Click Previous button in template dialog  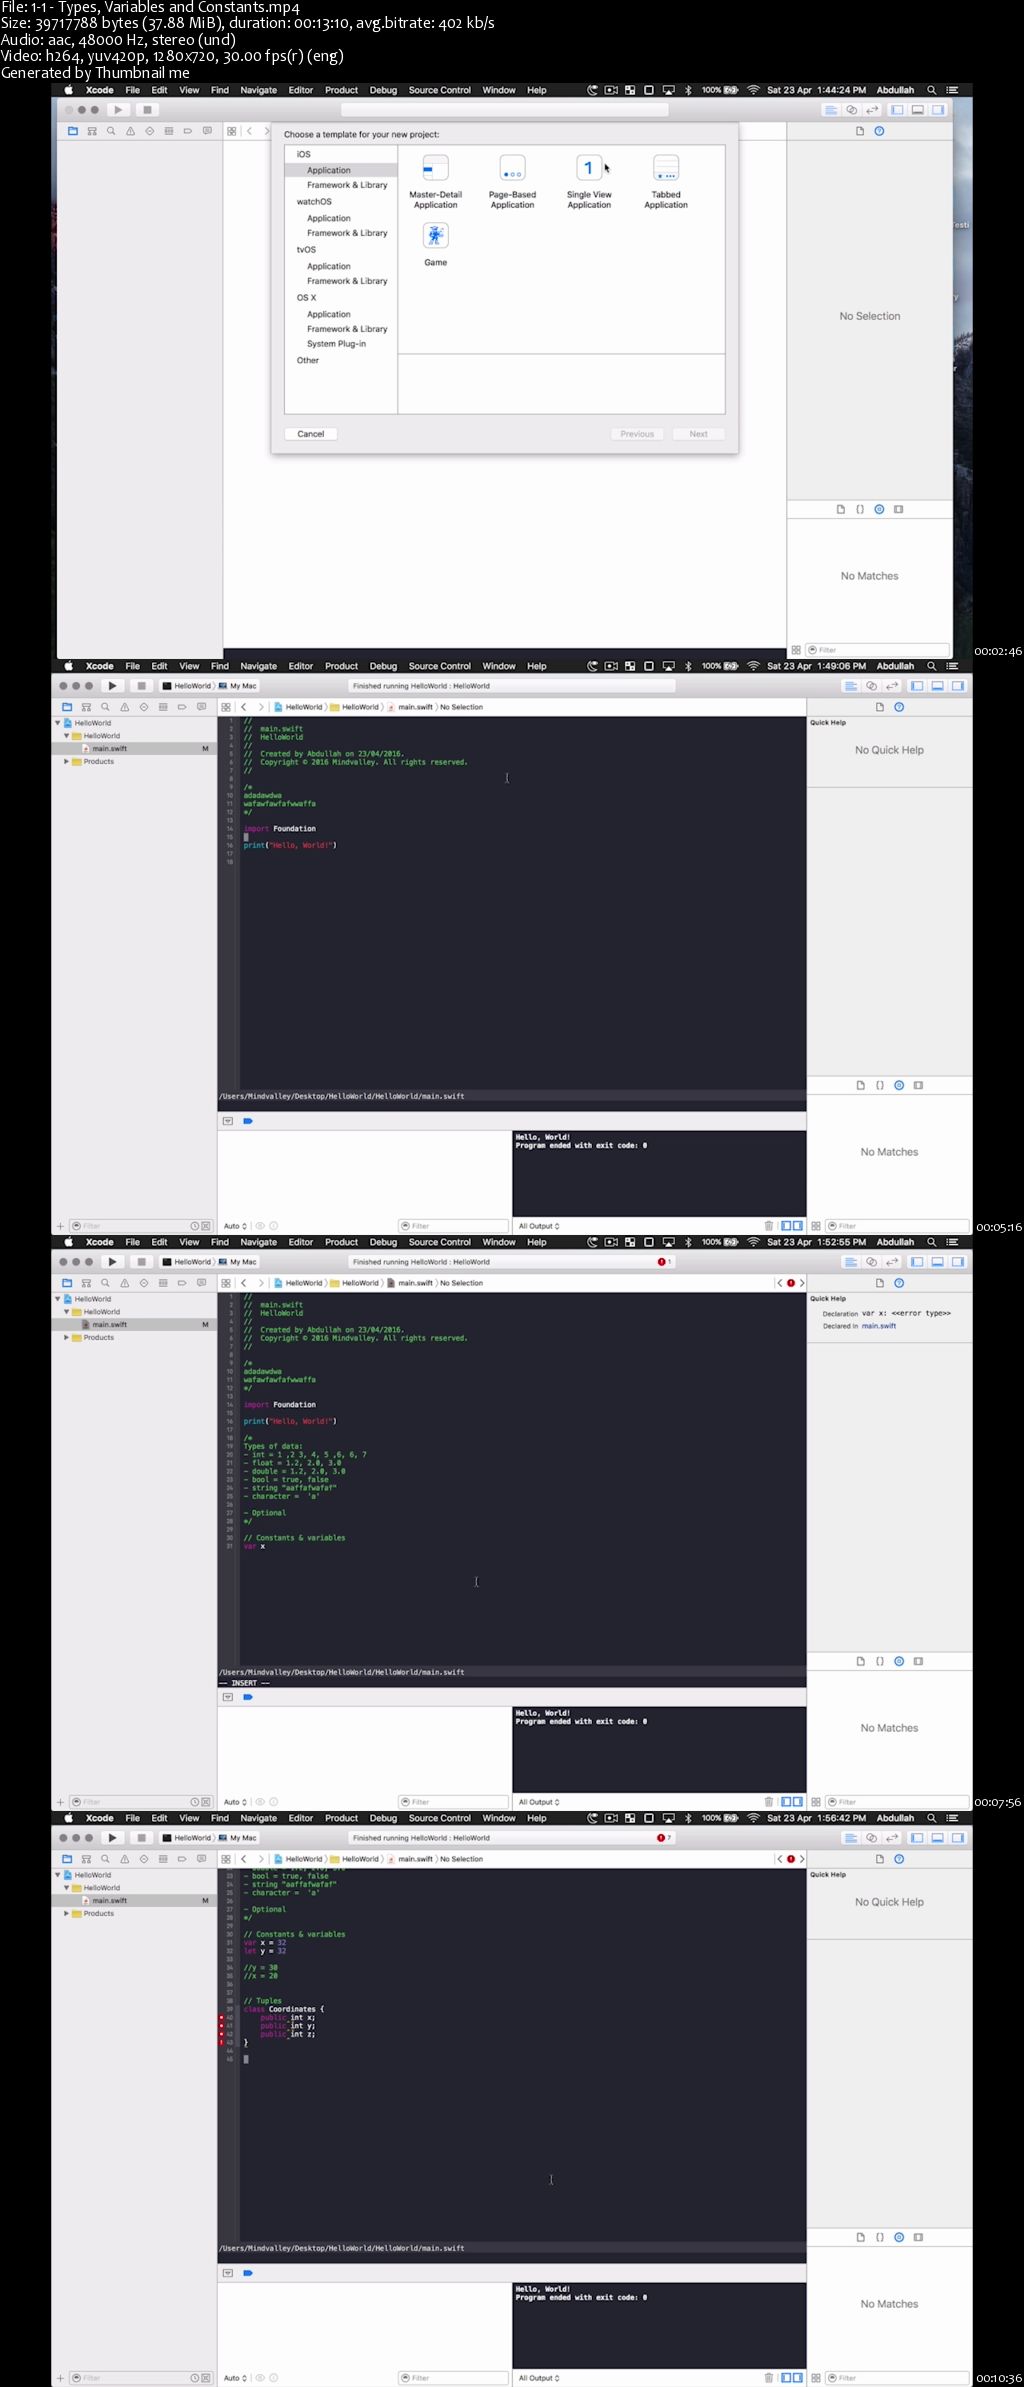(637, 434)
